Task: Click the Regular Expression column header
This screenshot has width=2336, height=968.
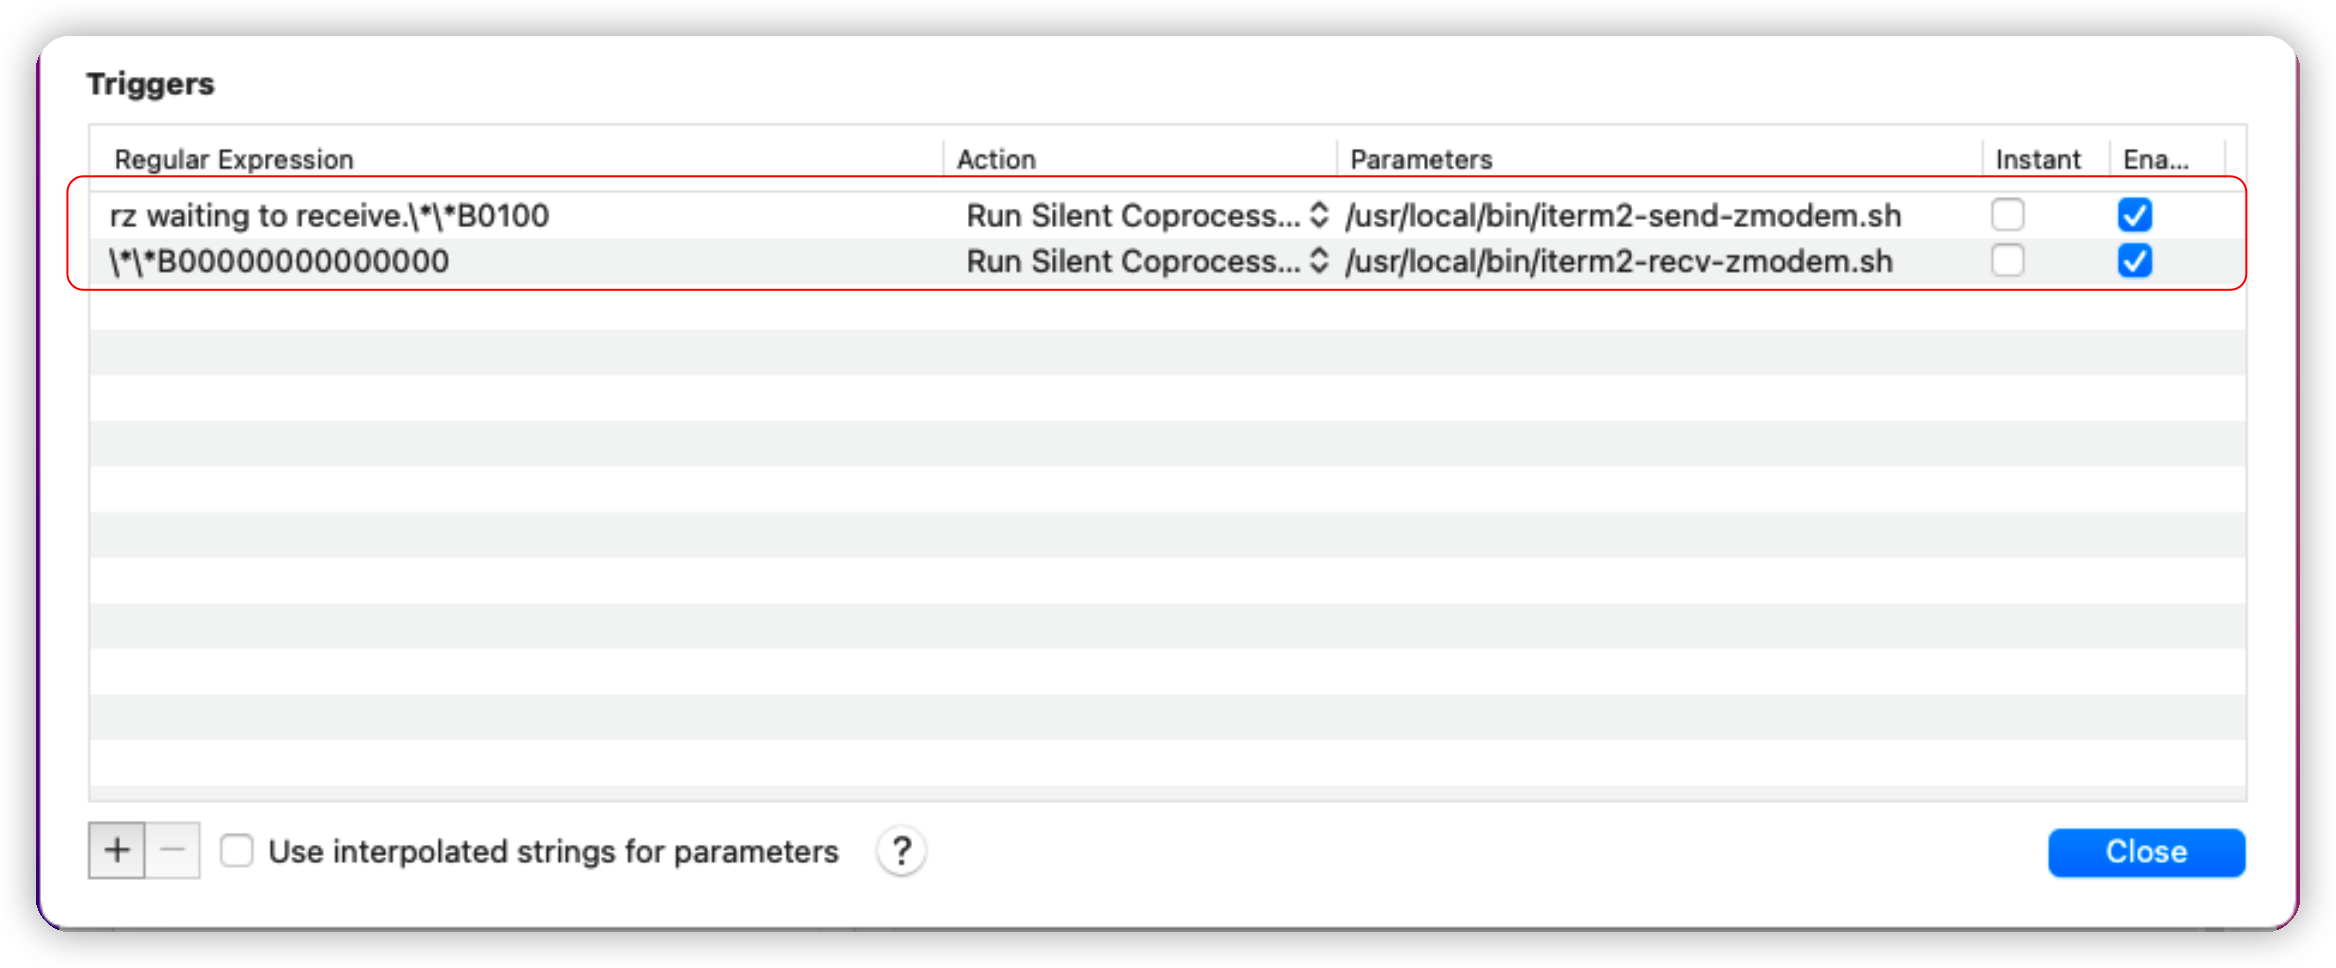Action: [234, 160]
